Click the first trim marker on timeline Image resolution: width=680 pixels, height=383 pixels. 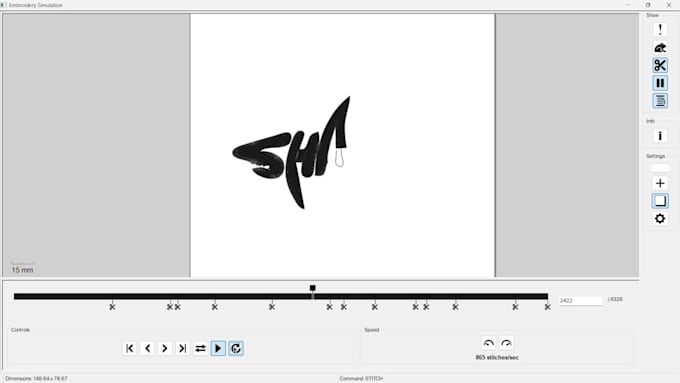click(x=112, y=307)
